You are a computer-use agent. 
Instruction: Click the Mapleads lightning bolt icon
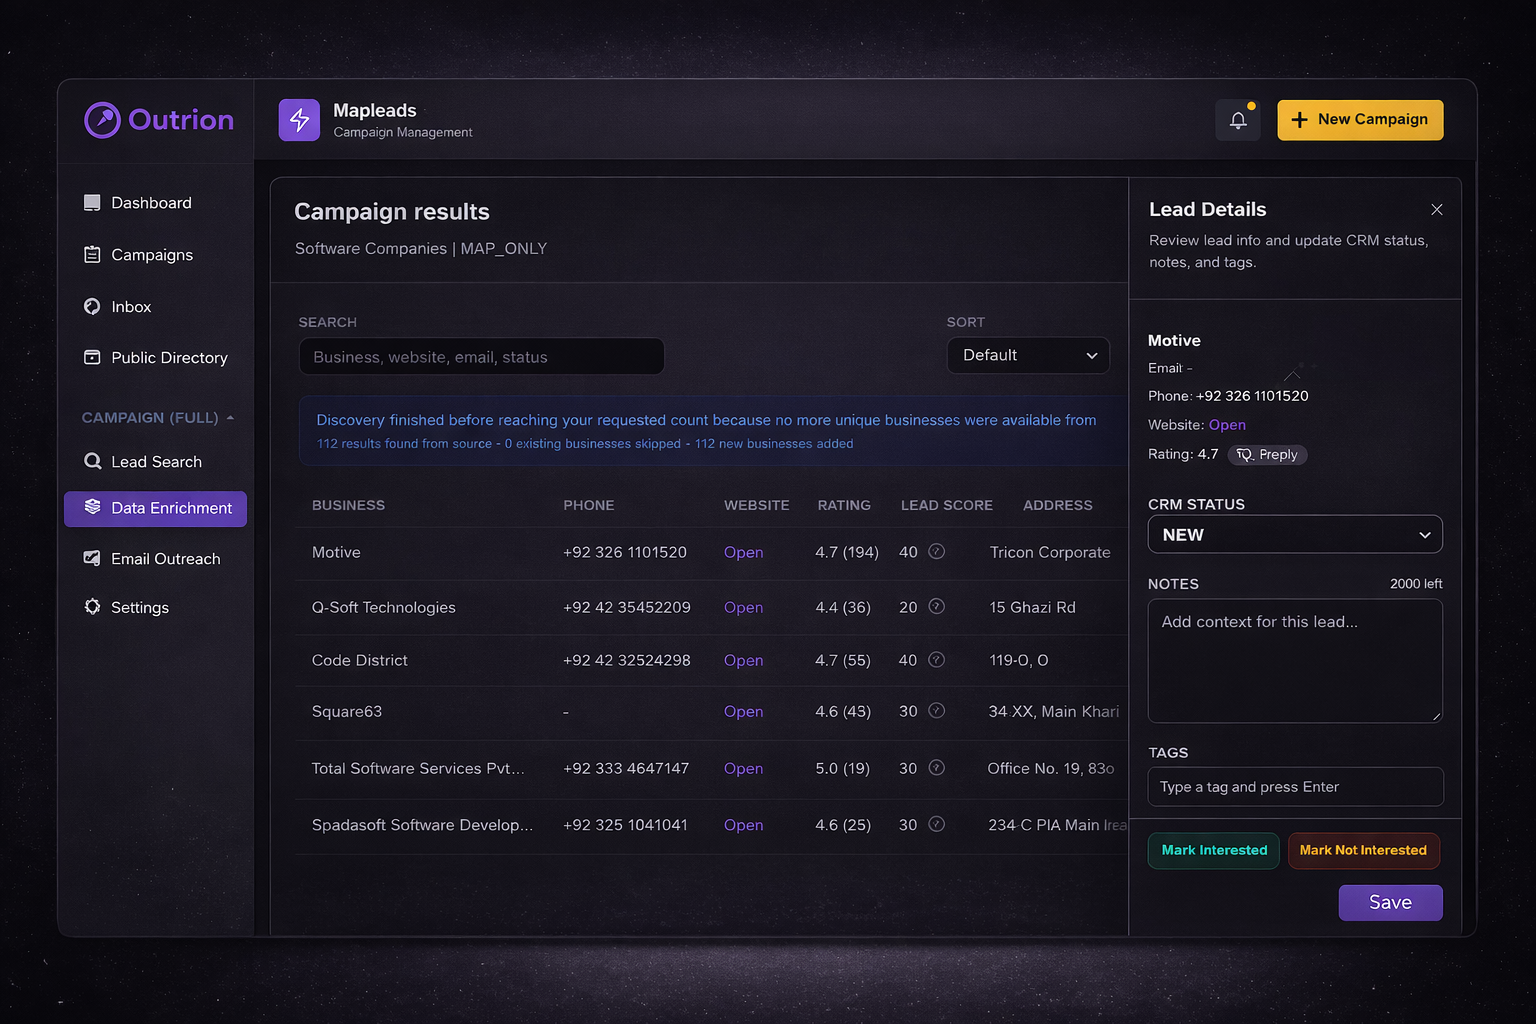click(x=299, y=120)
